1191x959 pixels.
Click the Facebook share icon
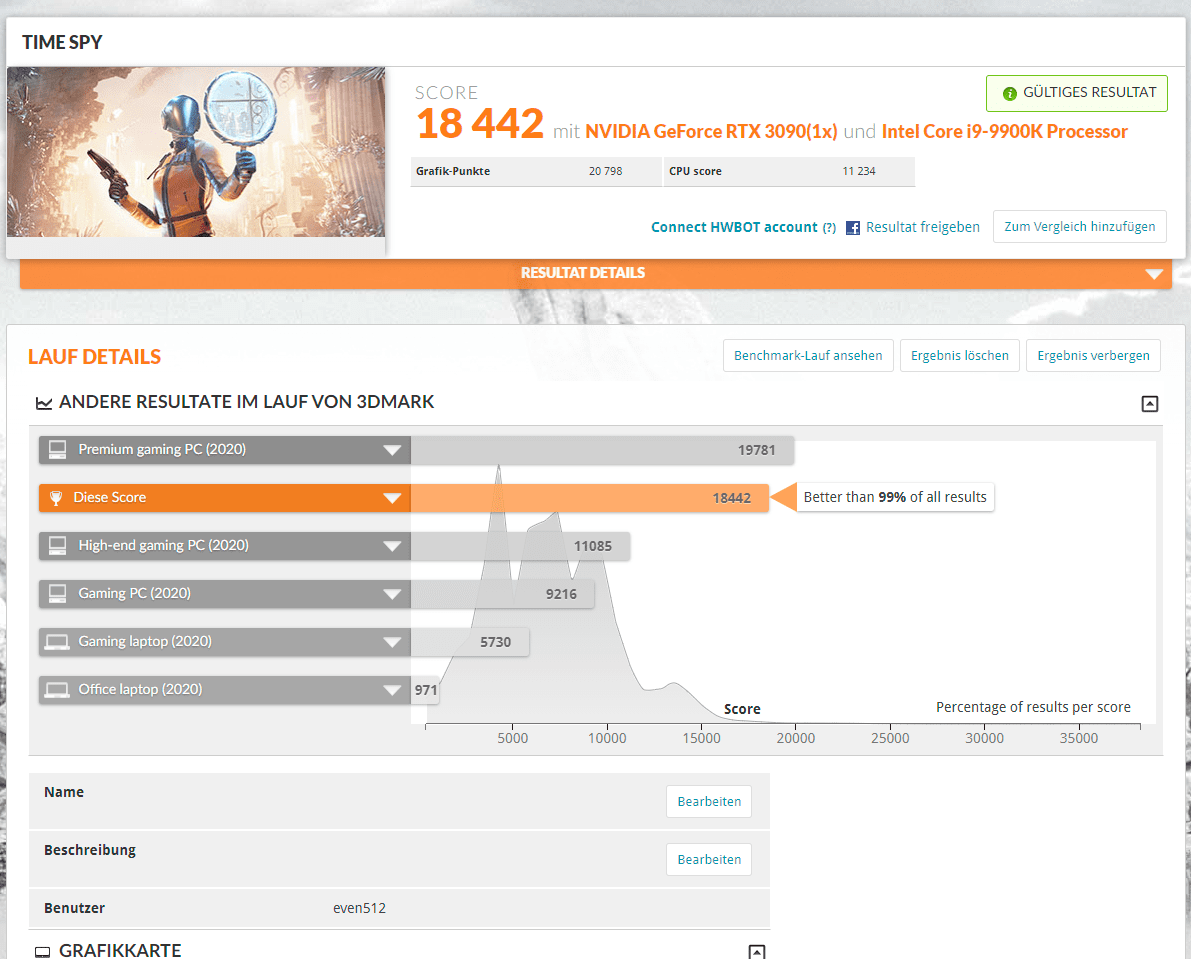pos(853,228)
